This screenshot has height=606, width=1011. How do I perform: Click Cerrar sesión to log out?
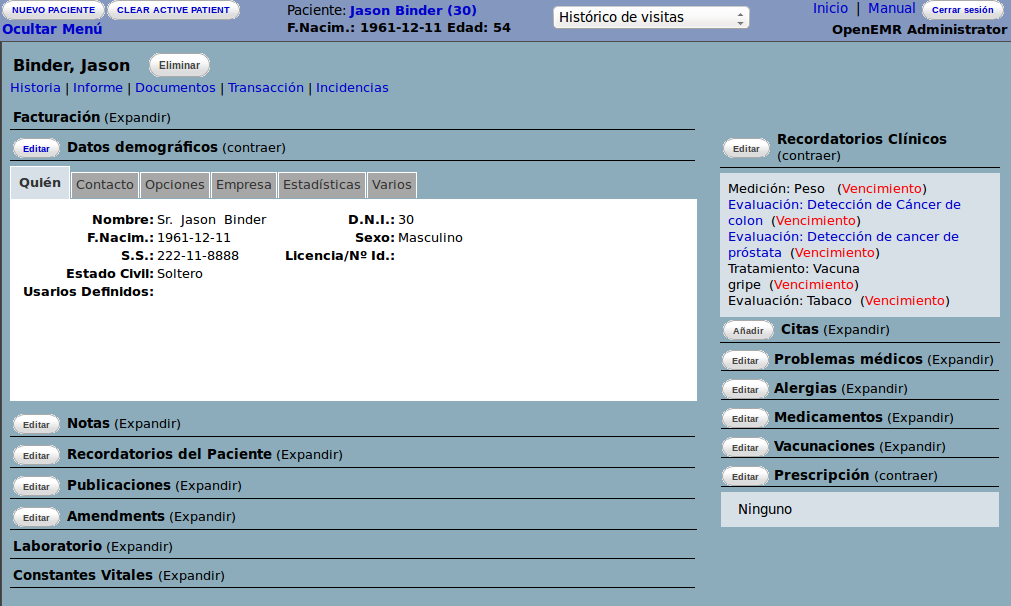(x=962, y=10)
